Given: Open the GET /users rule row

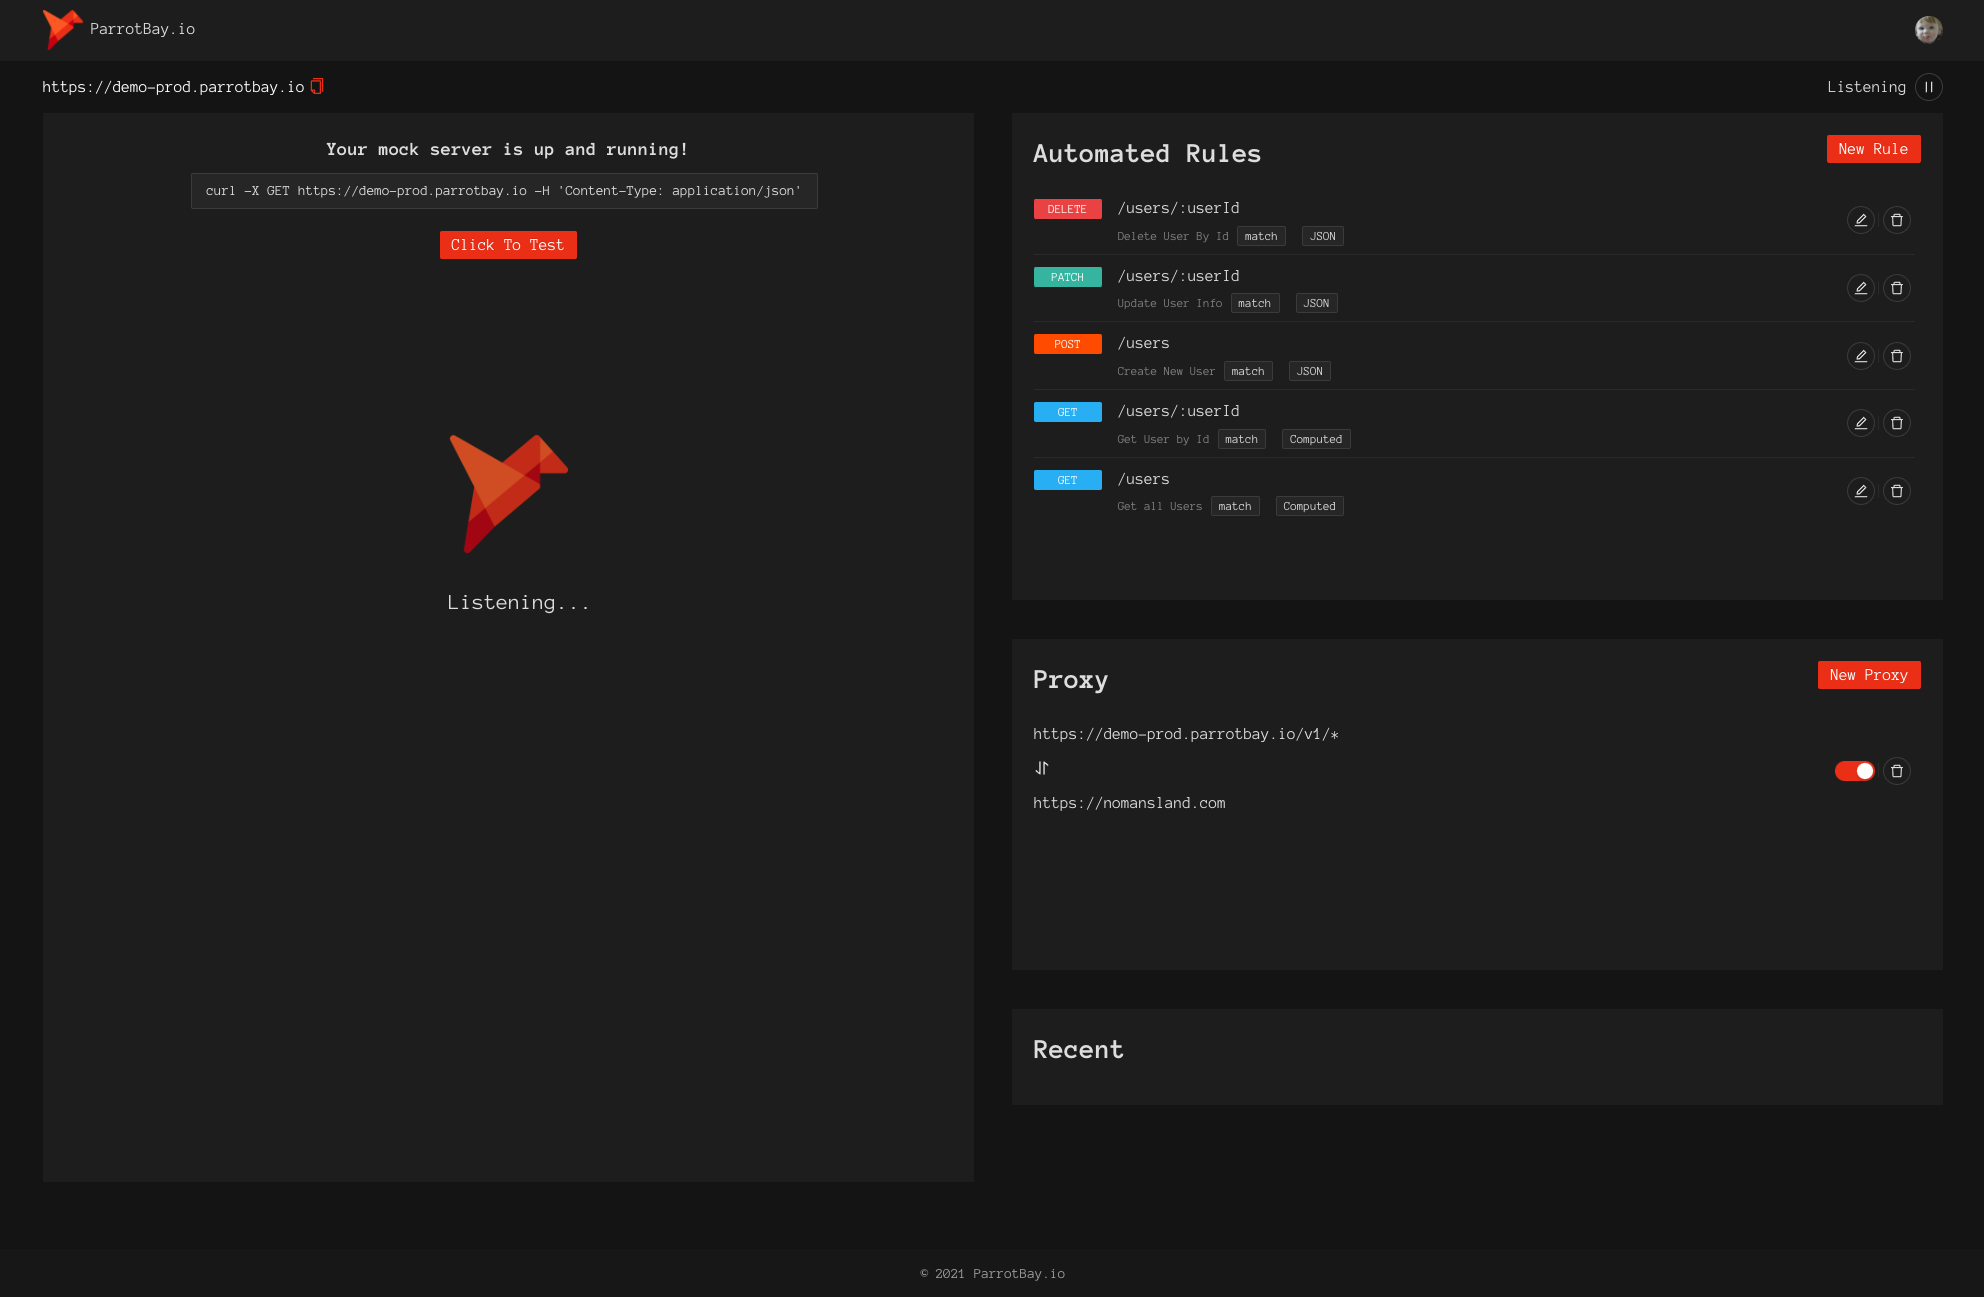Looking at the screenshot, I should (x=1143, y=479).
